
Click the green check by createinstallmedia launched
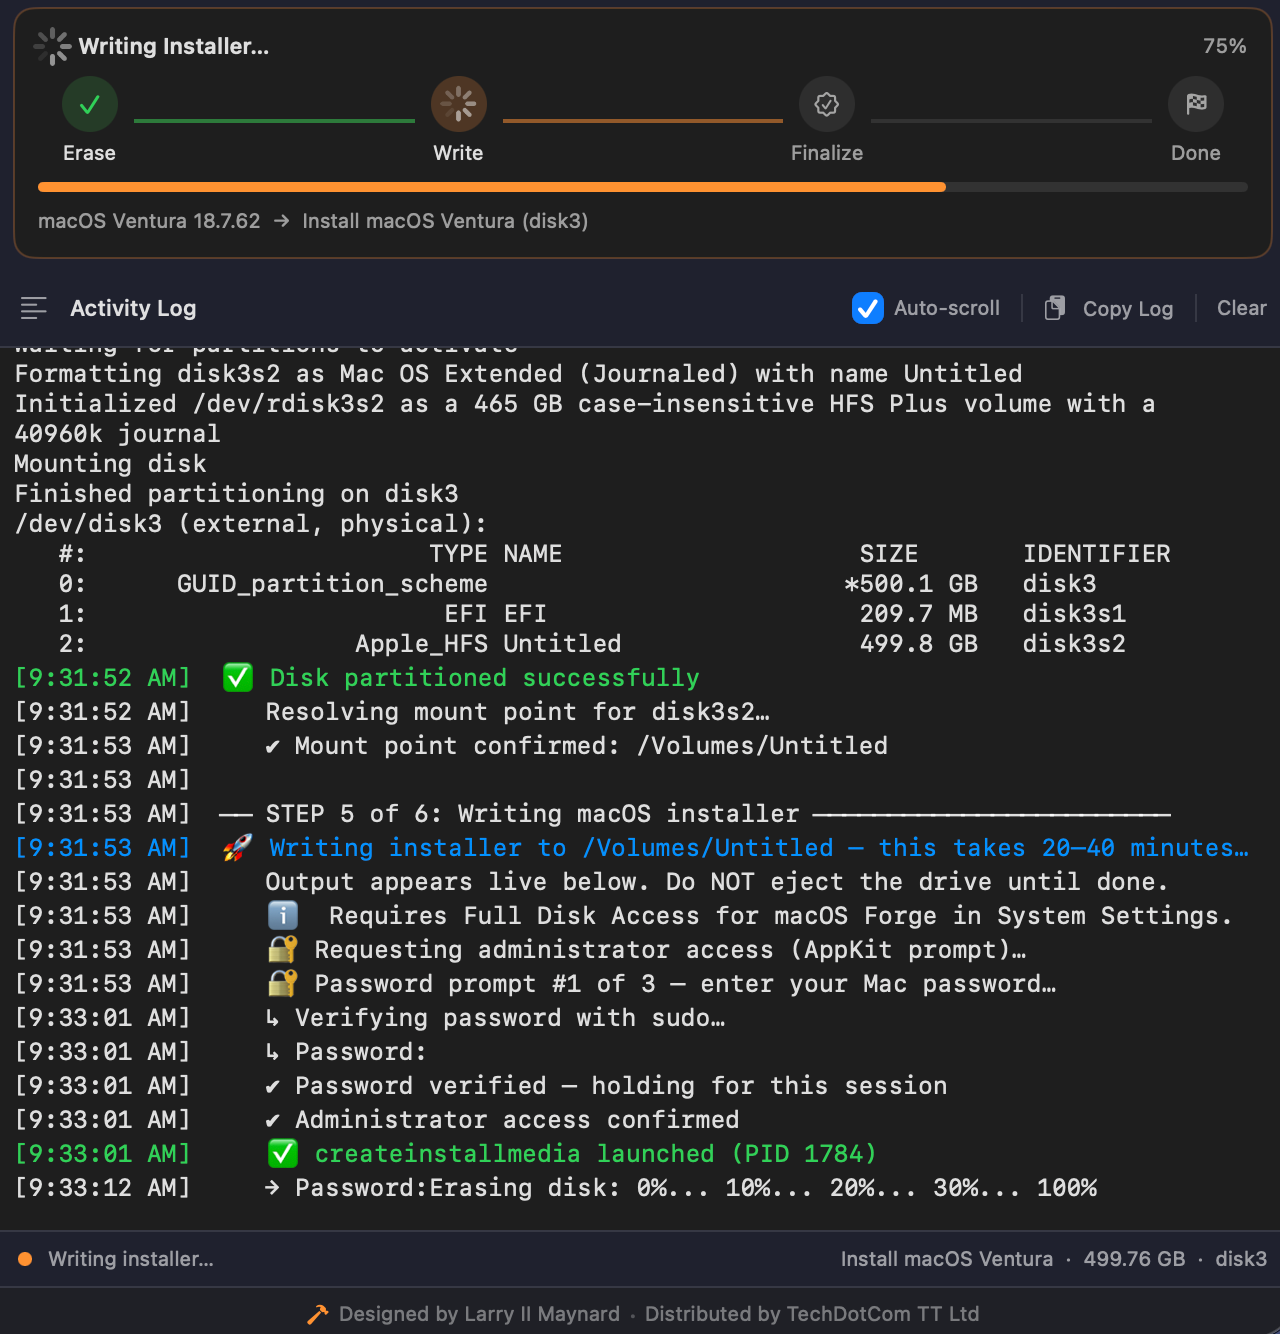(x=283, y=1153)
